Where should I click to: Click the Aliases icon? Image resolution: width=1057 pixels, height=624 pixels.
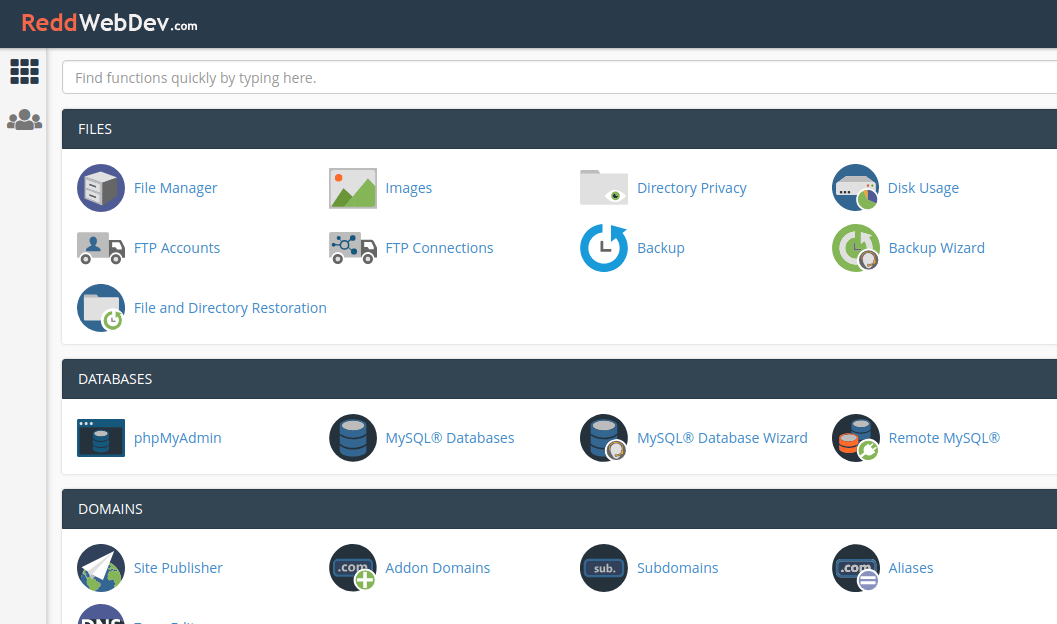point(855,568)
